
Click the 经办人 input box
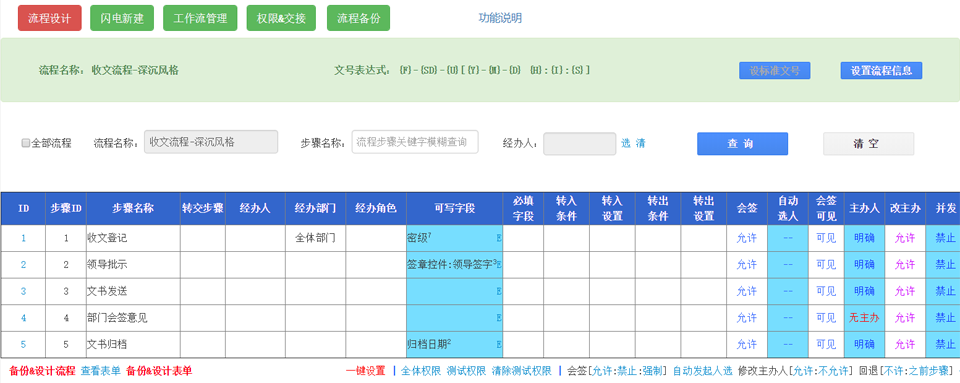click(x=579, y=144)
